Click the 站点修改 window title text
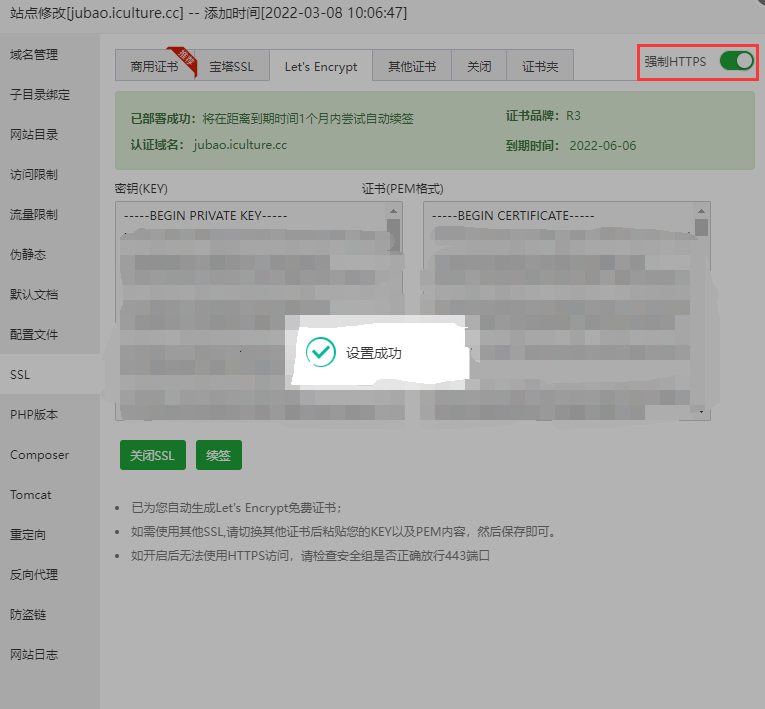Viewport: 765px width, 709px height. (208, 13)
